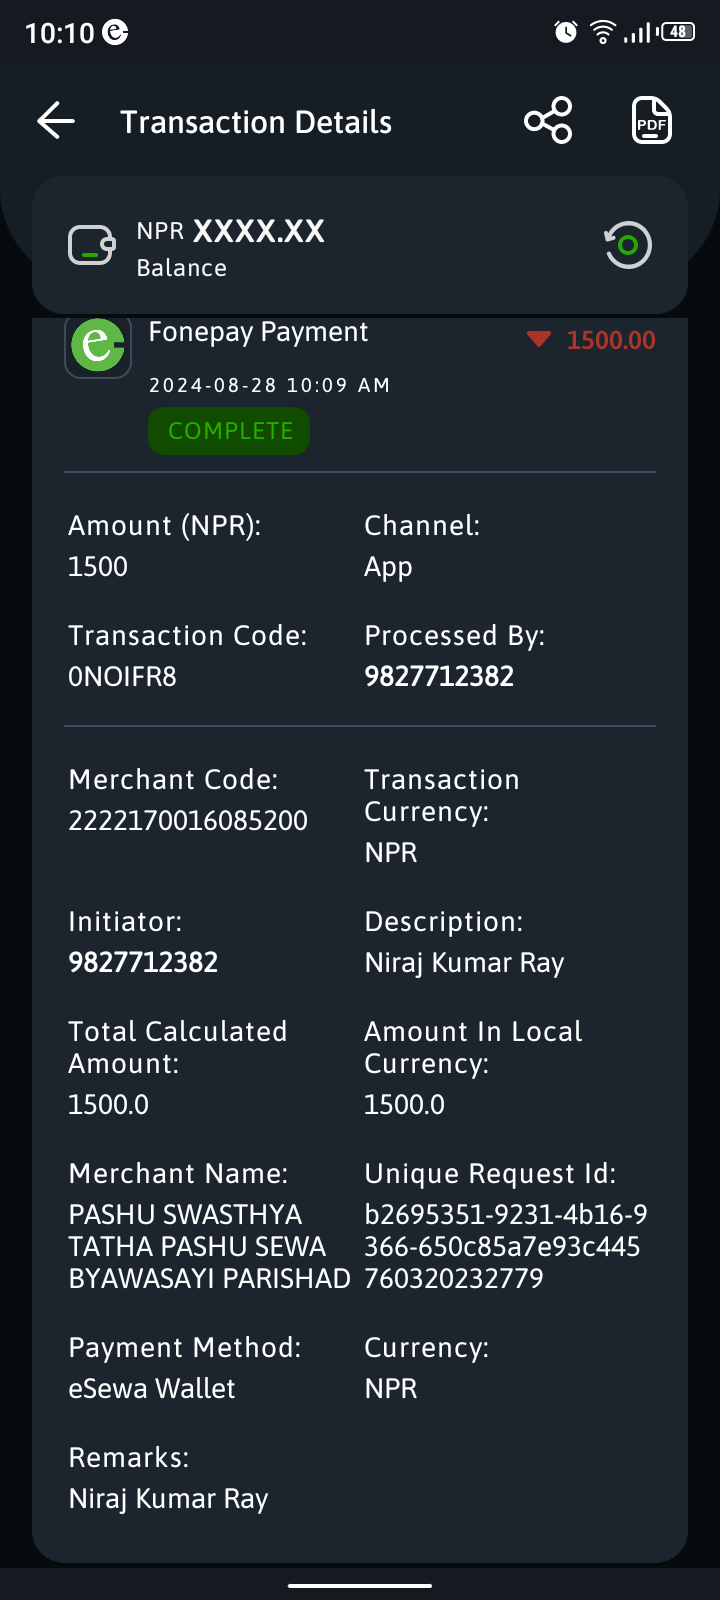Tap the Wi-Fi status icon
Viewport: 720px width, 1600px height.
pos(603,32)
